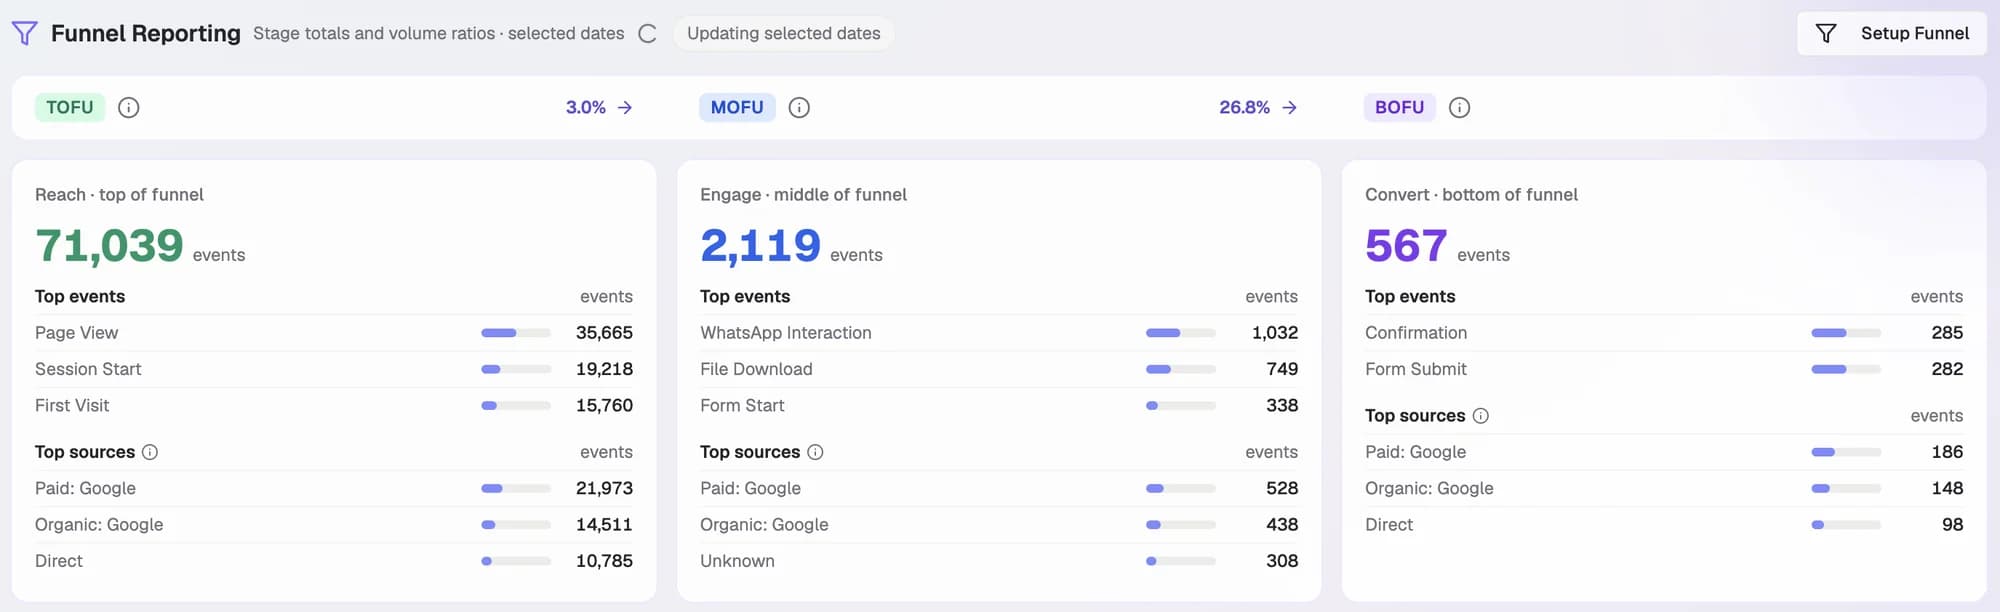Click the 26.8% conversion ratio

click(1244, 107)
